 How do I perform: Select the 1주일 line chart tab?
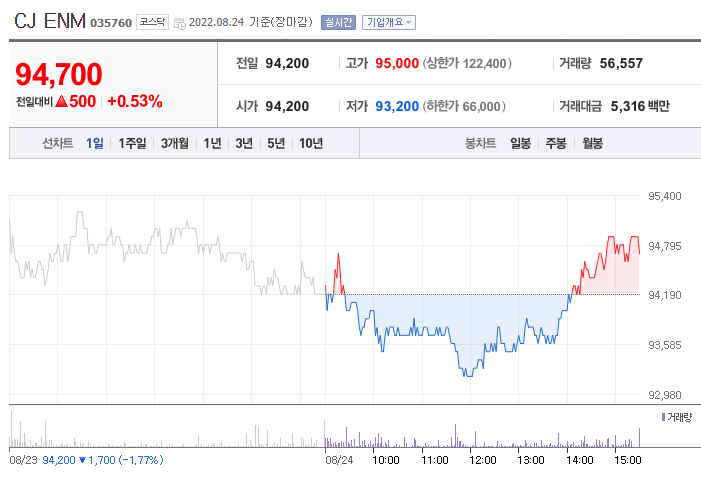point(132,143)
